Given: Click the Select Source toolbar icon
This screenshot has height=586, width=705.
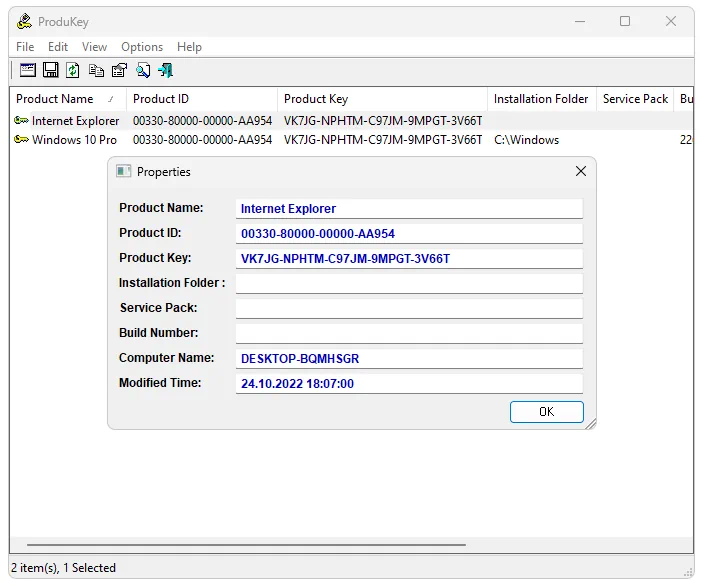Looking at the screenshot, I should click(27, 70).
